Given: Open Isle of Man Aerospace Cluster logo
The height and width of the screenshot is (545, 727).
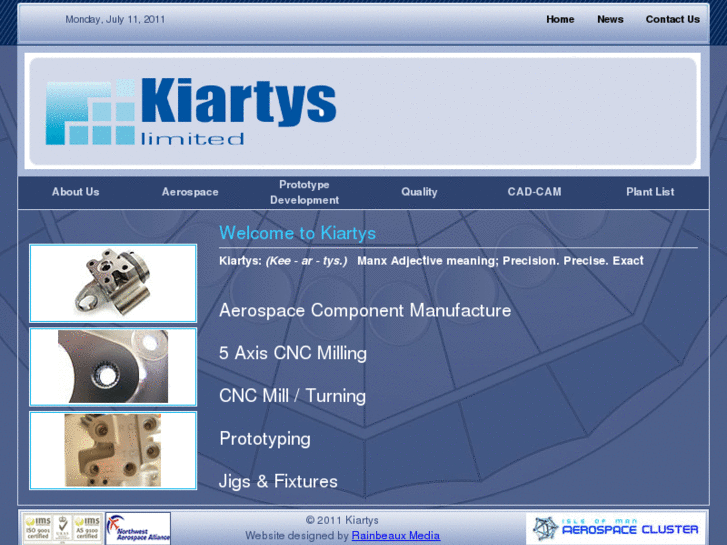Looking at the screenshot, I should point(616,528).
